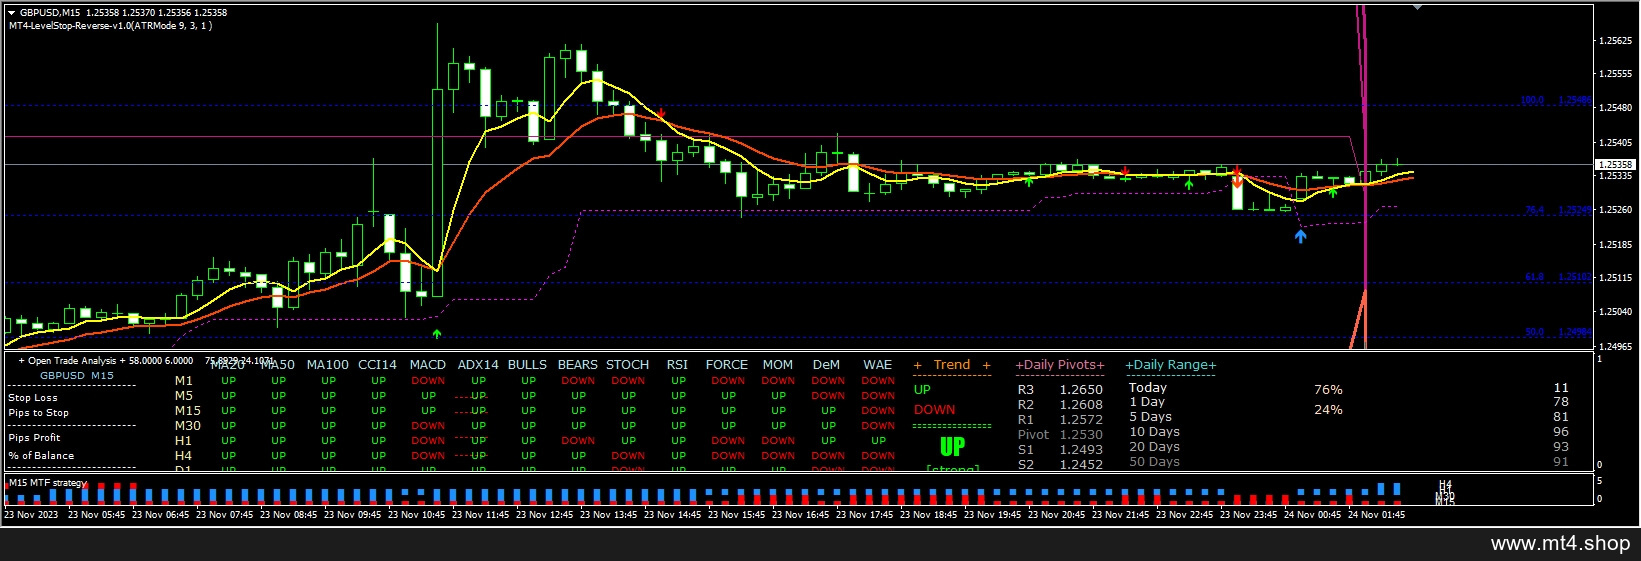Click the + Trend + header
Image resolution: width=1641 pixels, height=561 pixels.
pos(952,365)
